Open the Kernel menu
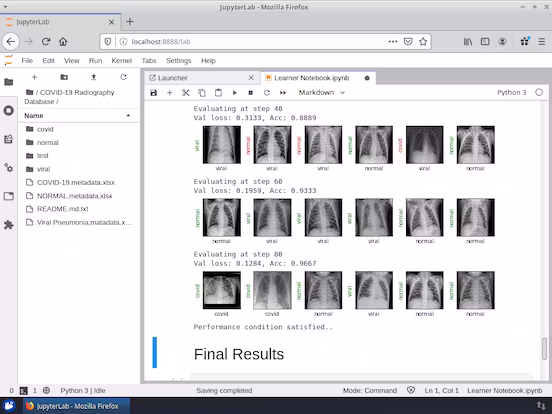The width and height of the screenshot is (552, 414). pyautogui.click(x=121, y=61)
